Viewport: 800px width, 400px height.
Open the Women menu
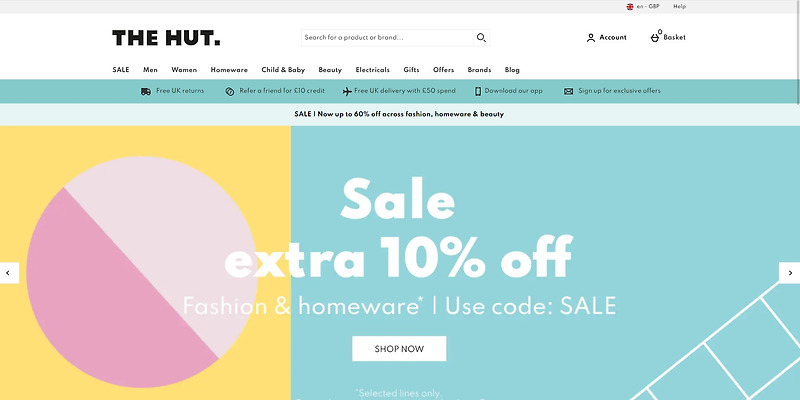184,70
